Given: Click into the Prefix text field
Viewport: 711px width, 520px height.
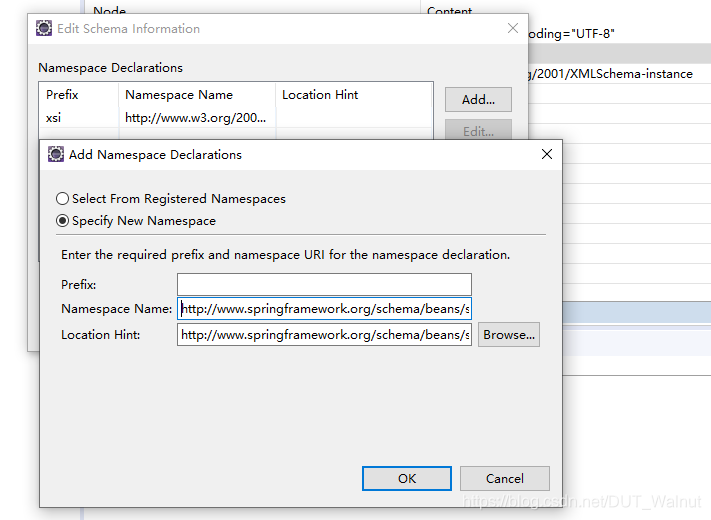Looking at the screenshot, I should coord(324,285).
